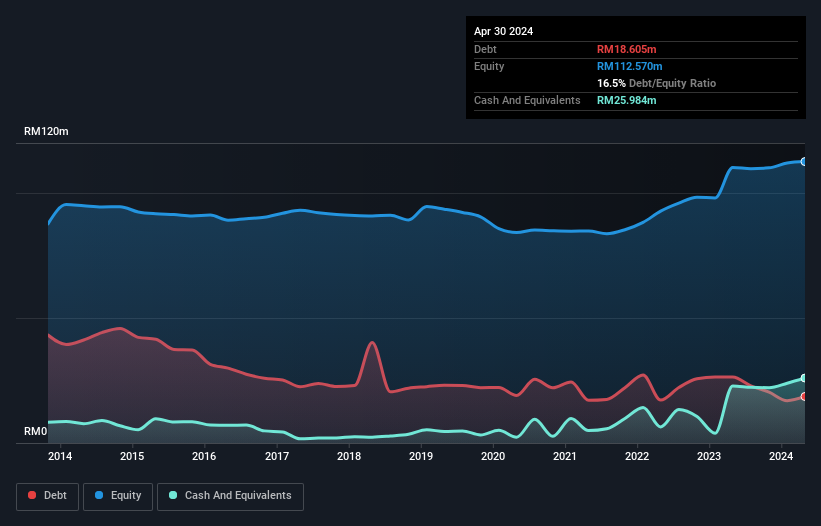821x526 pixels.
Task: Select the 2024 x-axis label
Action: (781, 456)
